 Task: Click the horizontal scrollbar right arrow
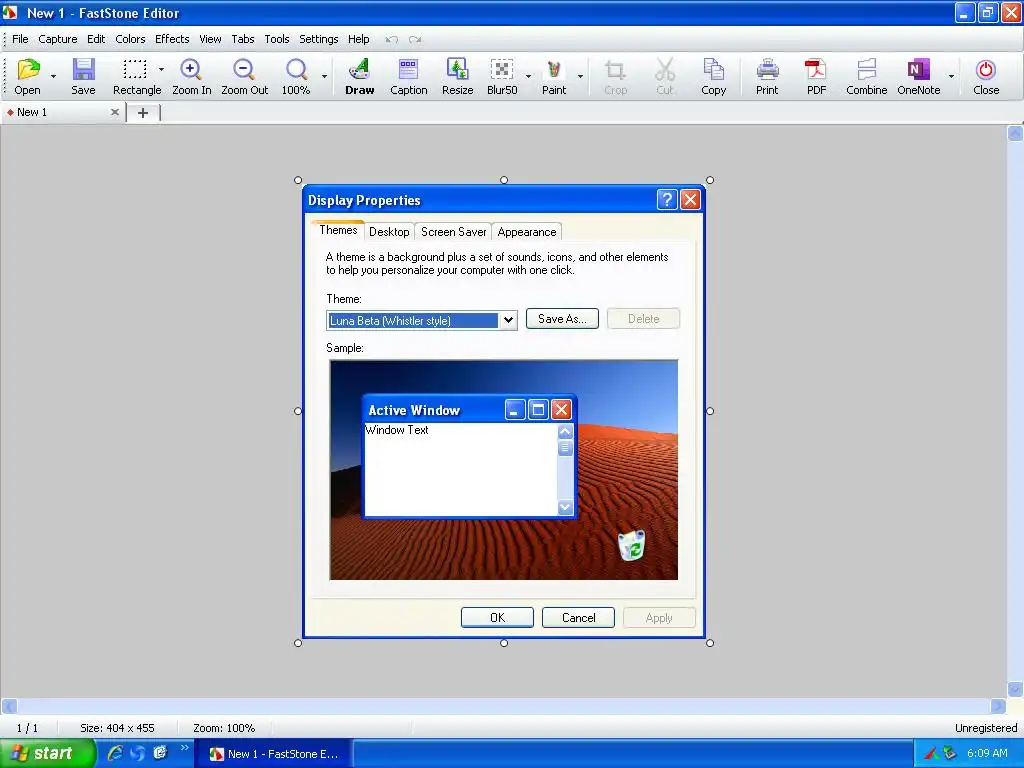[998, 706]
